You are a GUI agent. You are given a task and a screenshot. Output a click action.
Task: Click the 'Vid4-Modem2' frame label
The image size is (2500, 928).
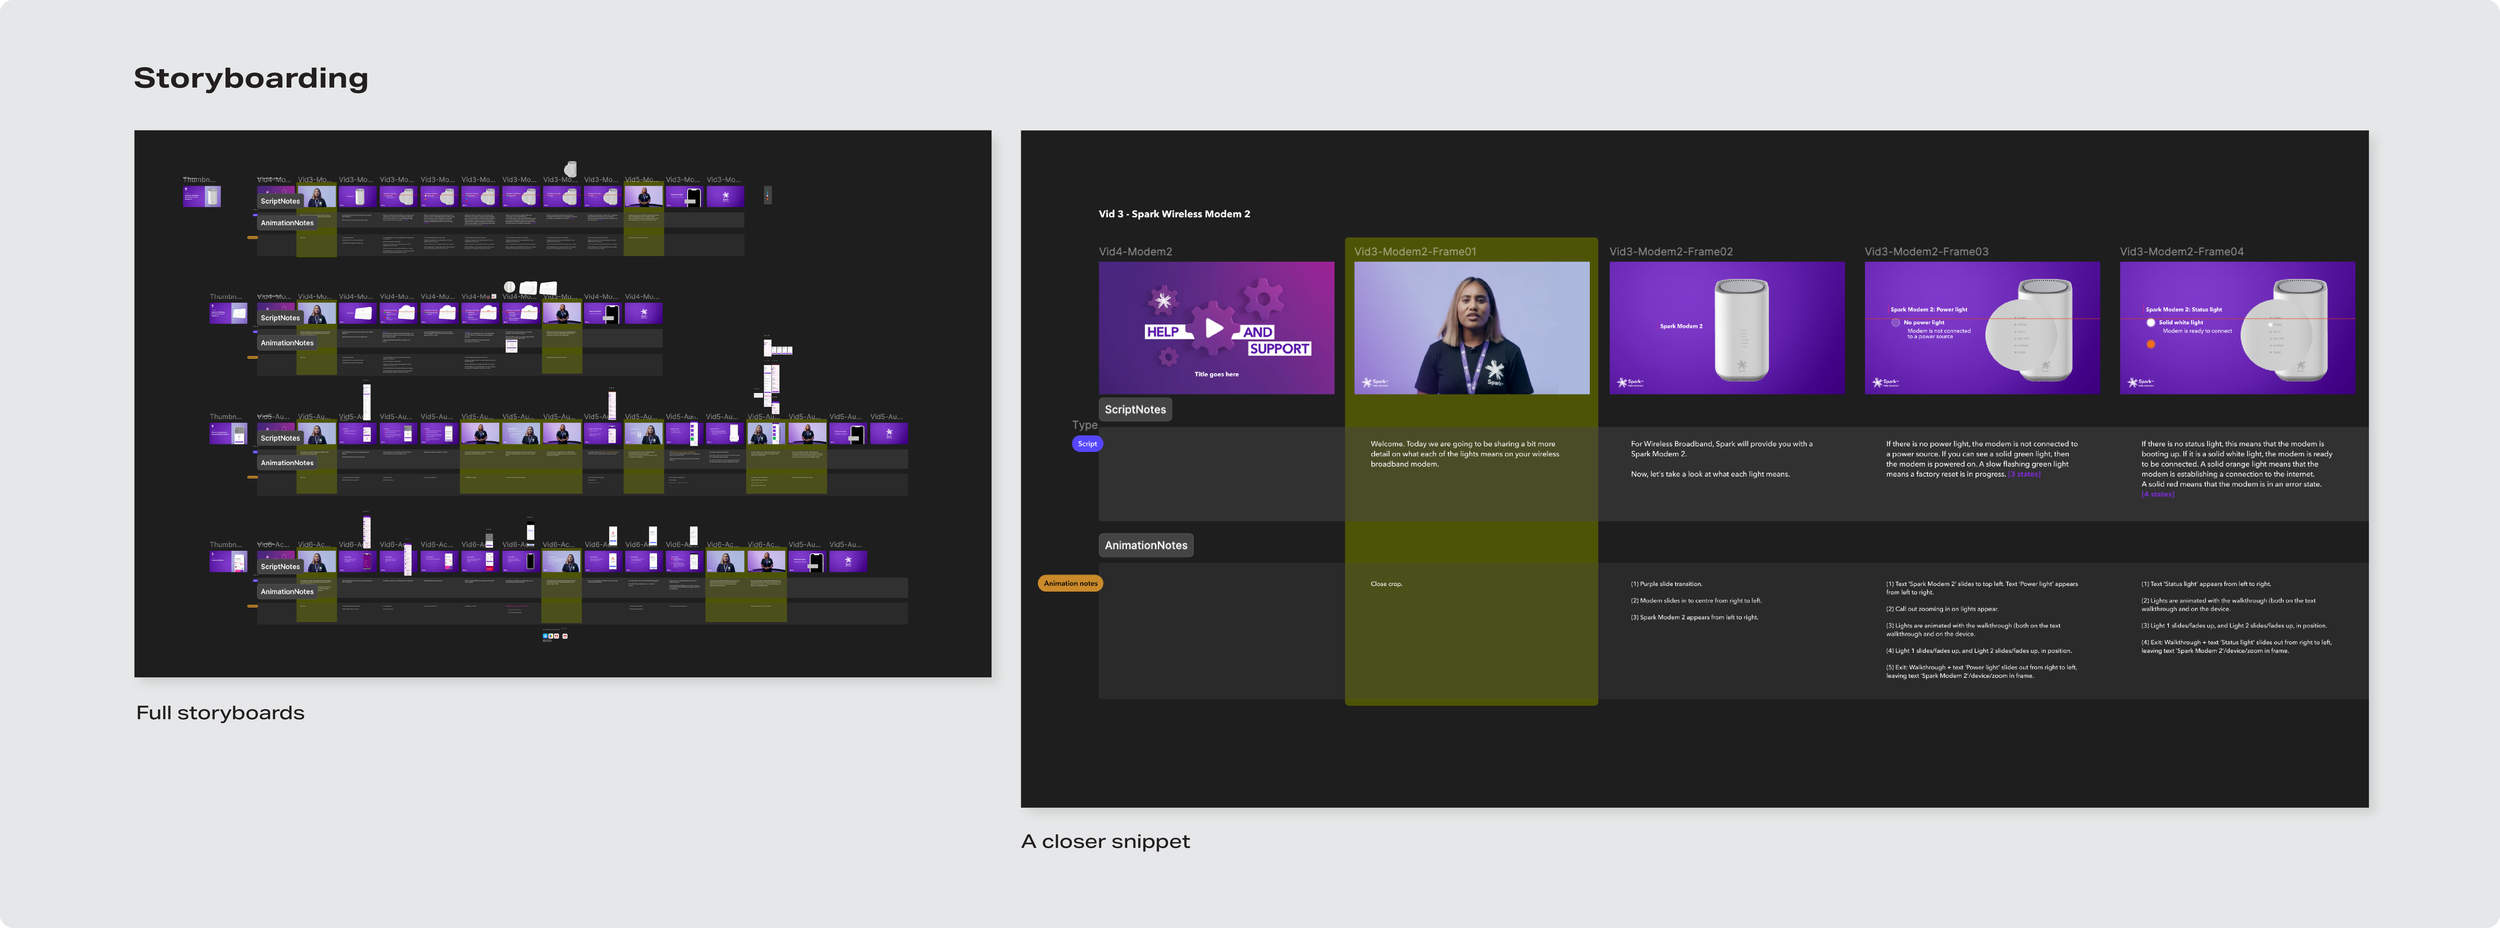click(1135, 252)
